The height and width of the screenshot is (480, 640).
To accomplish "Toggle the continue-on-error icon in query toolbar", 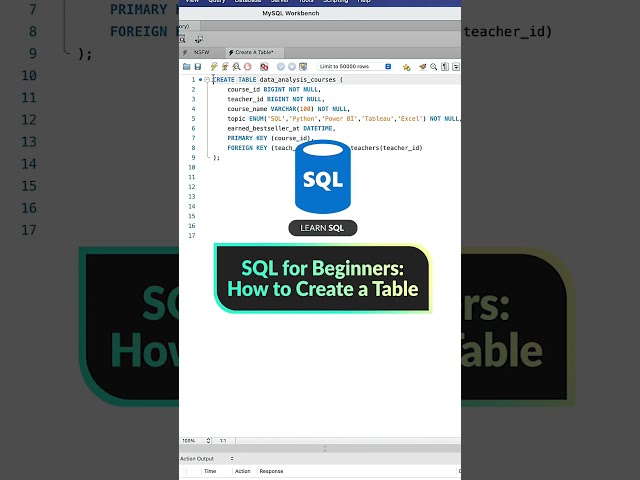I will 264,67.
